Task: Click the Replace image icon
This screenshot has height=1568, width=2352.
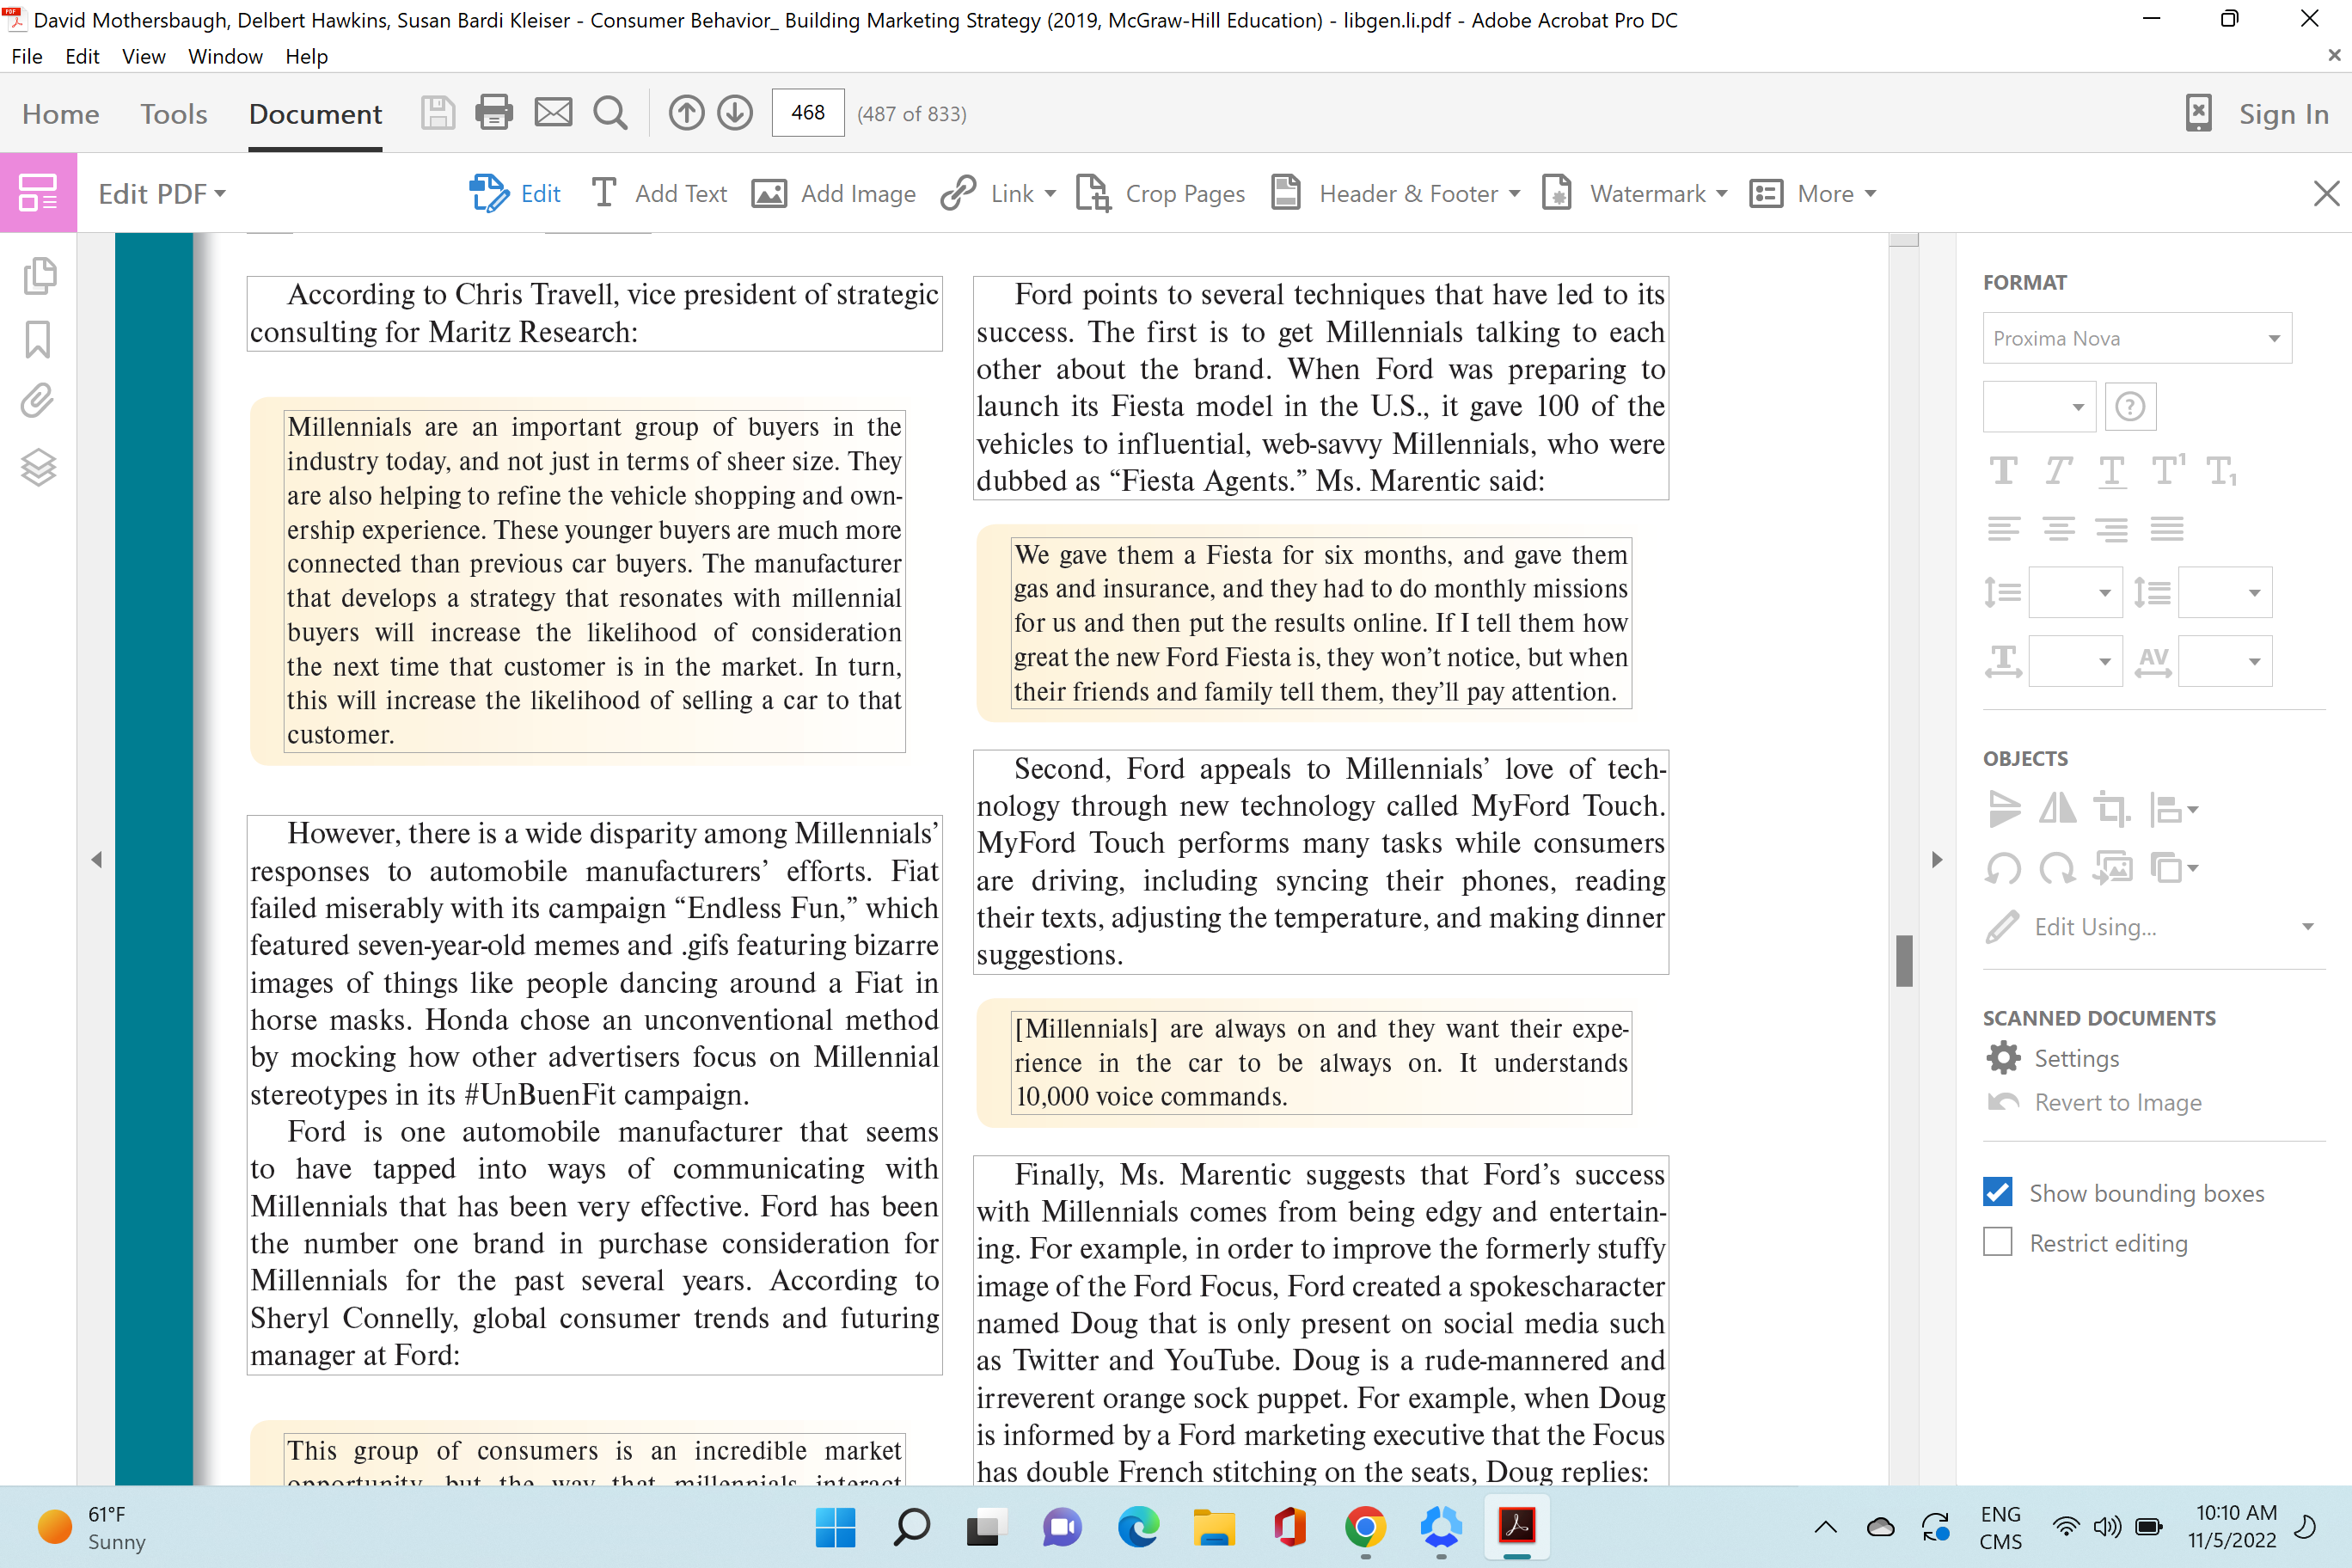Action: (2112, 868)
